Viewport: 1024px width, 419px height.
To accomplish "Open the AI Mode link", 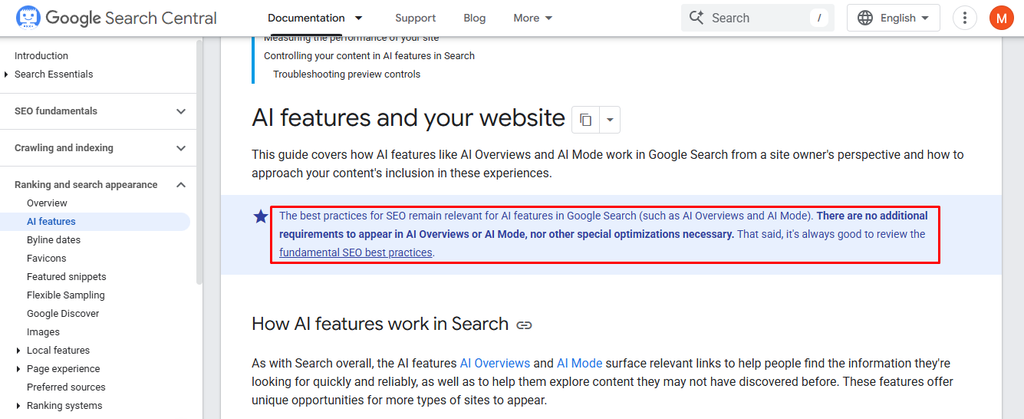I will (579, 363).
